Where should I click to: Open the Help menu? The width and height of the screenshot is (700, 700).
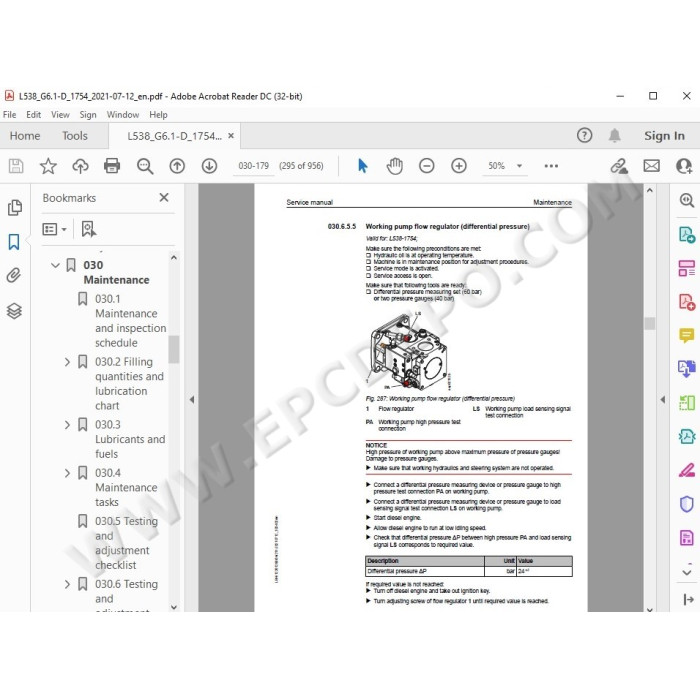[158, 115]
